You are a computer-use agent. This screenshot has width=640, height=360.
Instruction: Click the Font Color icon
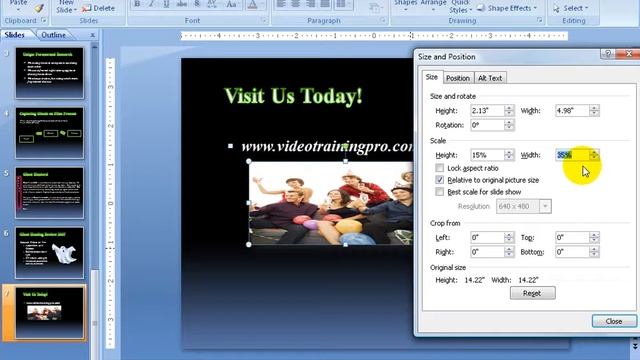tap(252, 4)
